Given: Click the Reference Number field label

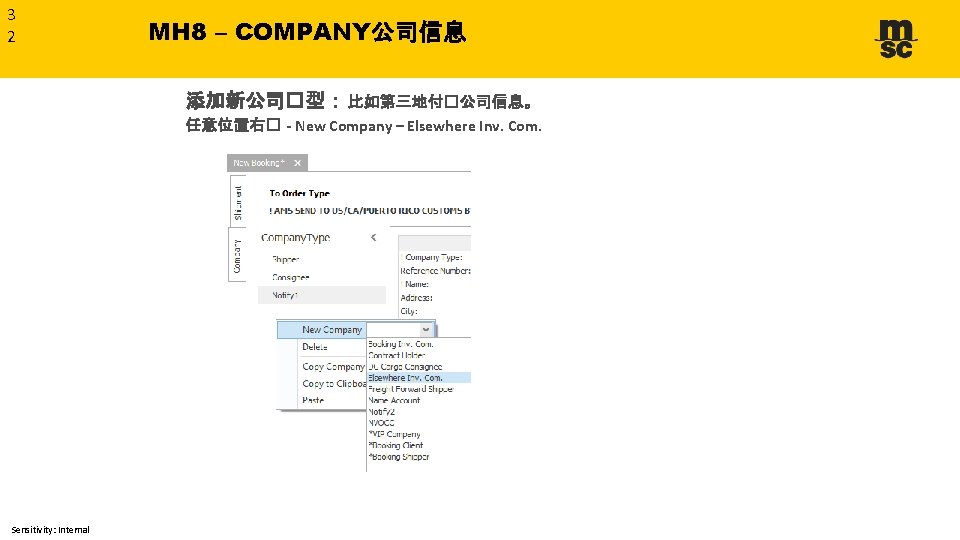Looking at the screenshot, I should pos(435,271).
